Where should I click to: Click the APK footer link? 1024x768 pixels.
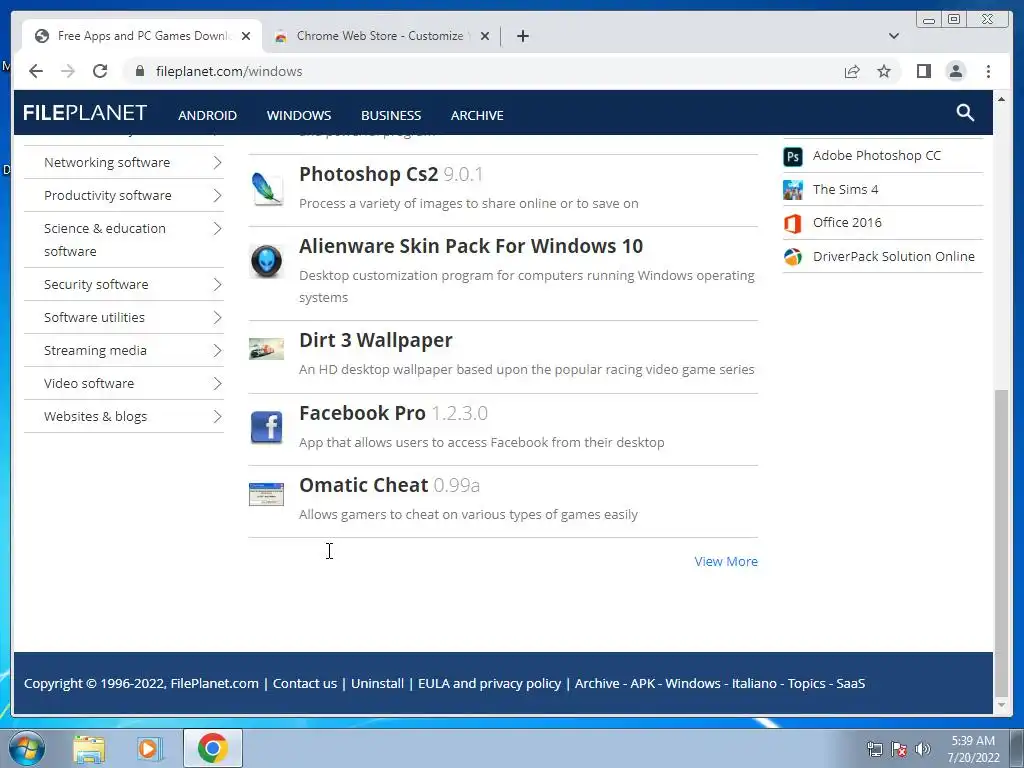tap(643, 684)
